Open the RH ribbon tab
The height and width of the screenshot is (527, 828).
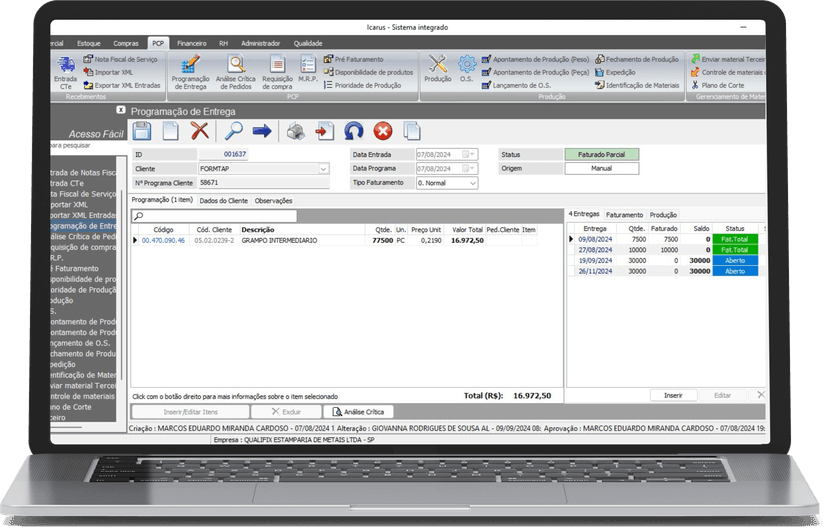coord(223,43)
